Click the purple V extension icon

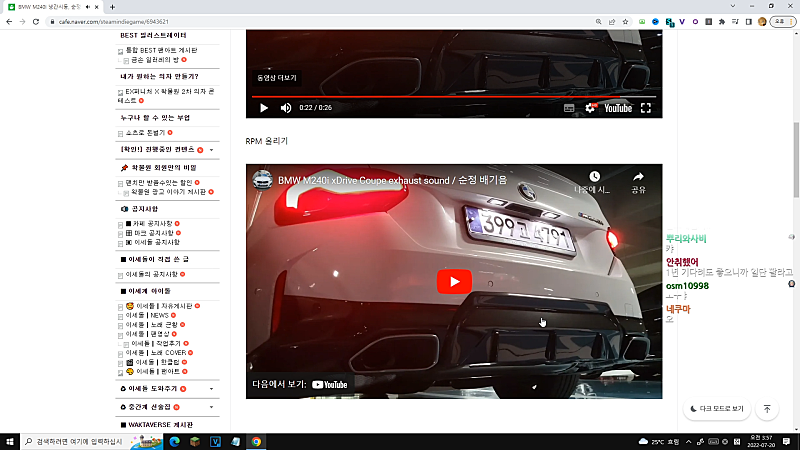coord(682,21)
